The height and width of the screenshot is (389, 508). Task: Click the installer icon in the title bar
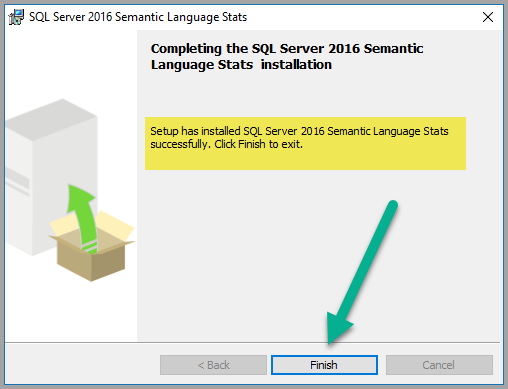tap(16, 17)
